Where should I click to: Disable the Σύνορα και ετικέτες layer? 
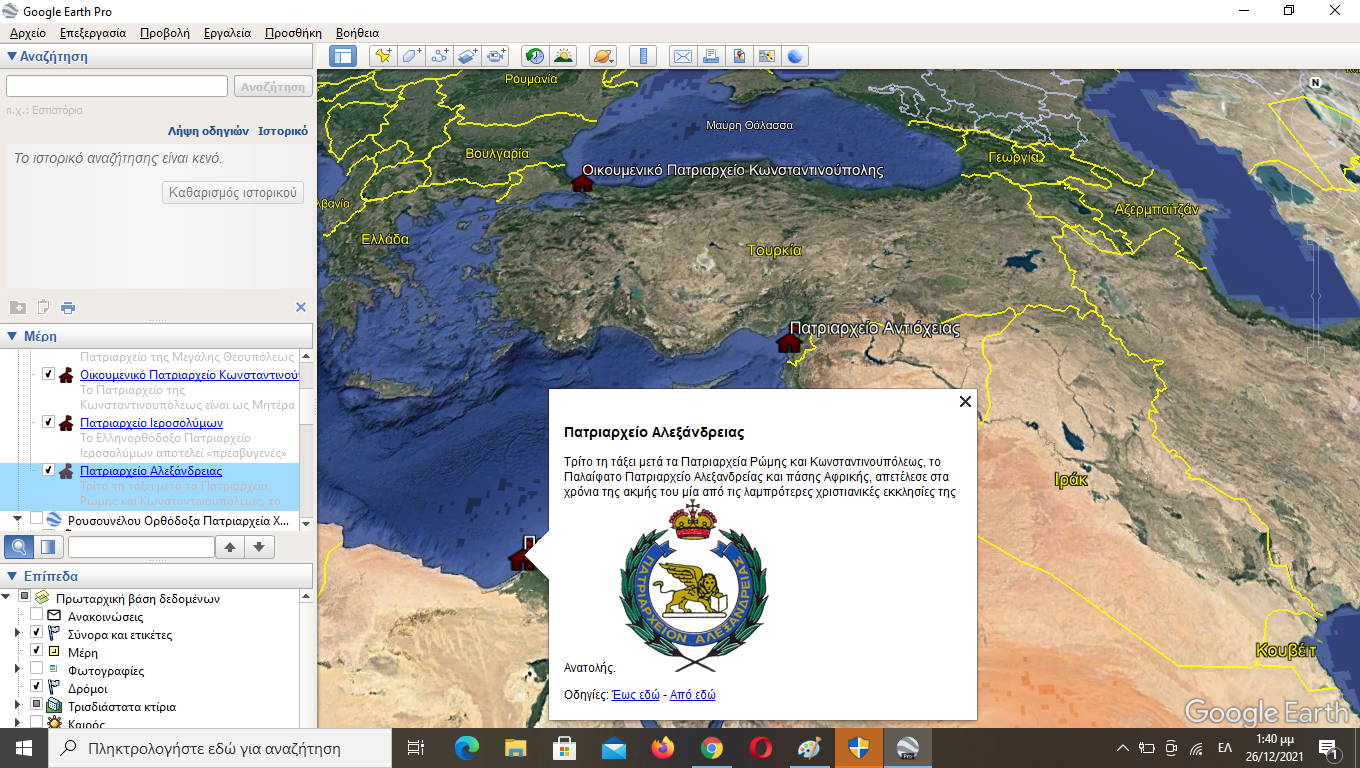tap(36, 634)
